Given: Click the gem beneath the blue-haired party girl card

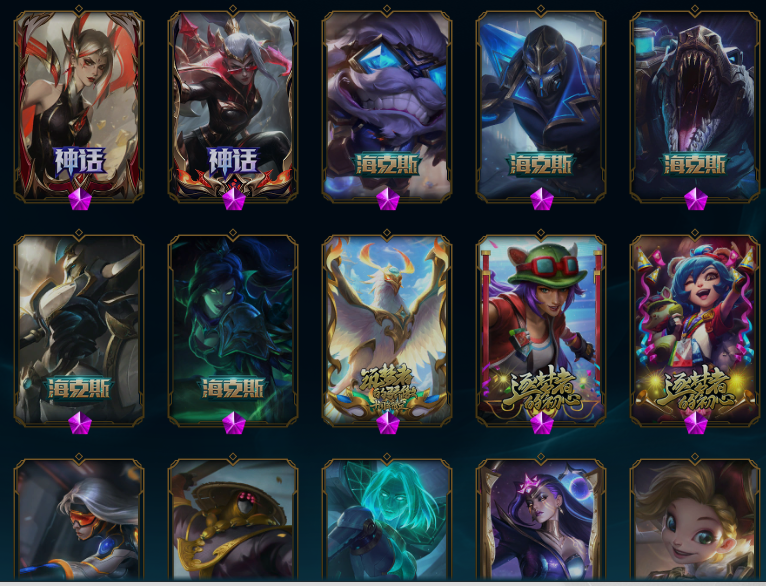Looking at the screenshot, I should pyautogui.click(x=696, y=423).
